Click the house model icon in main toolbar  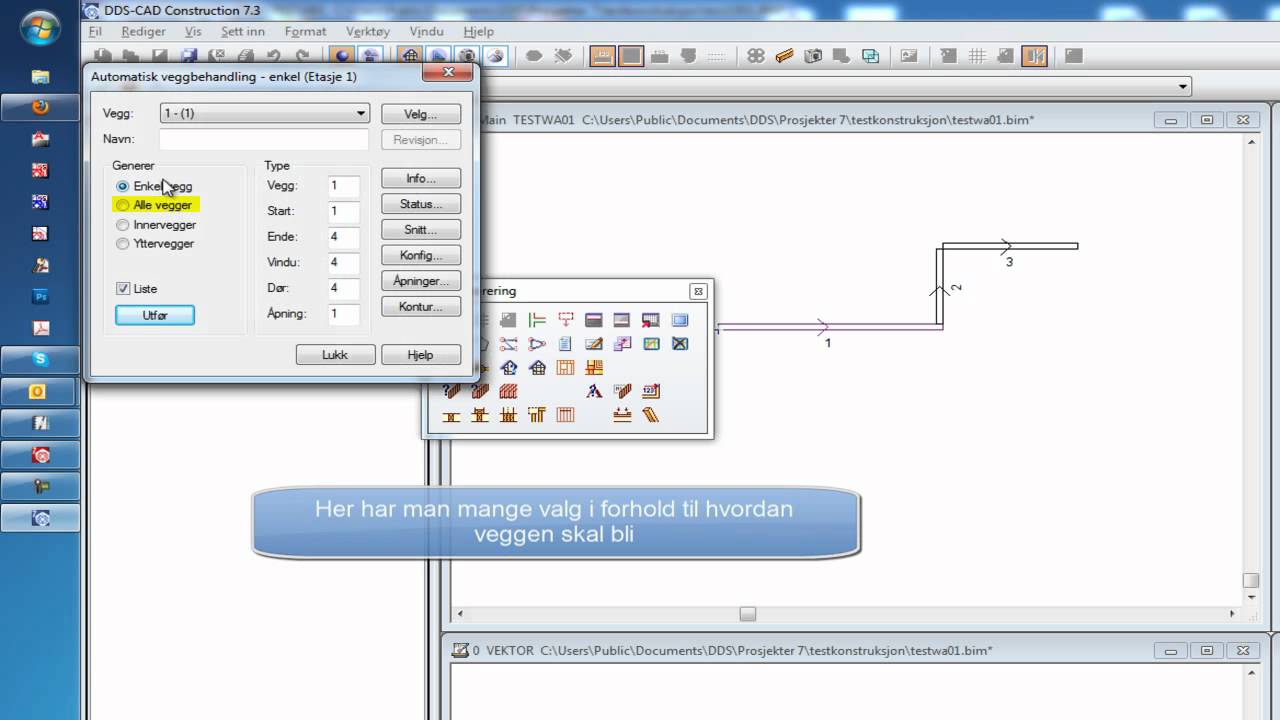(x=410, y=56)
